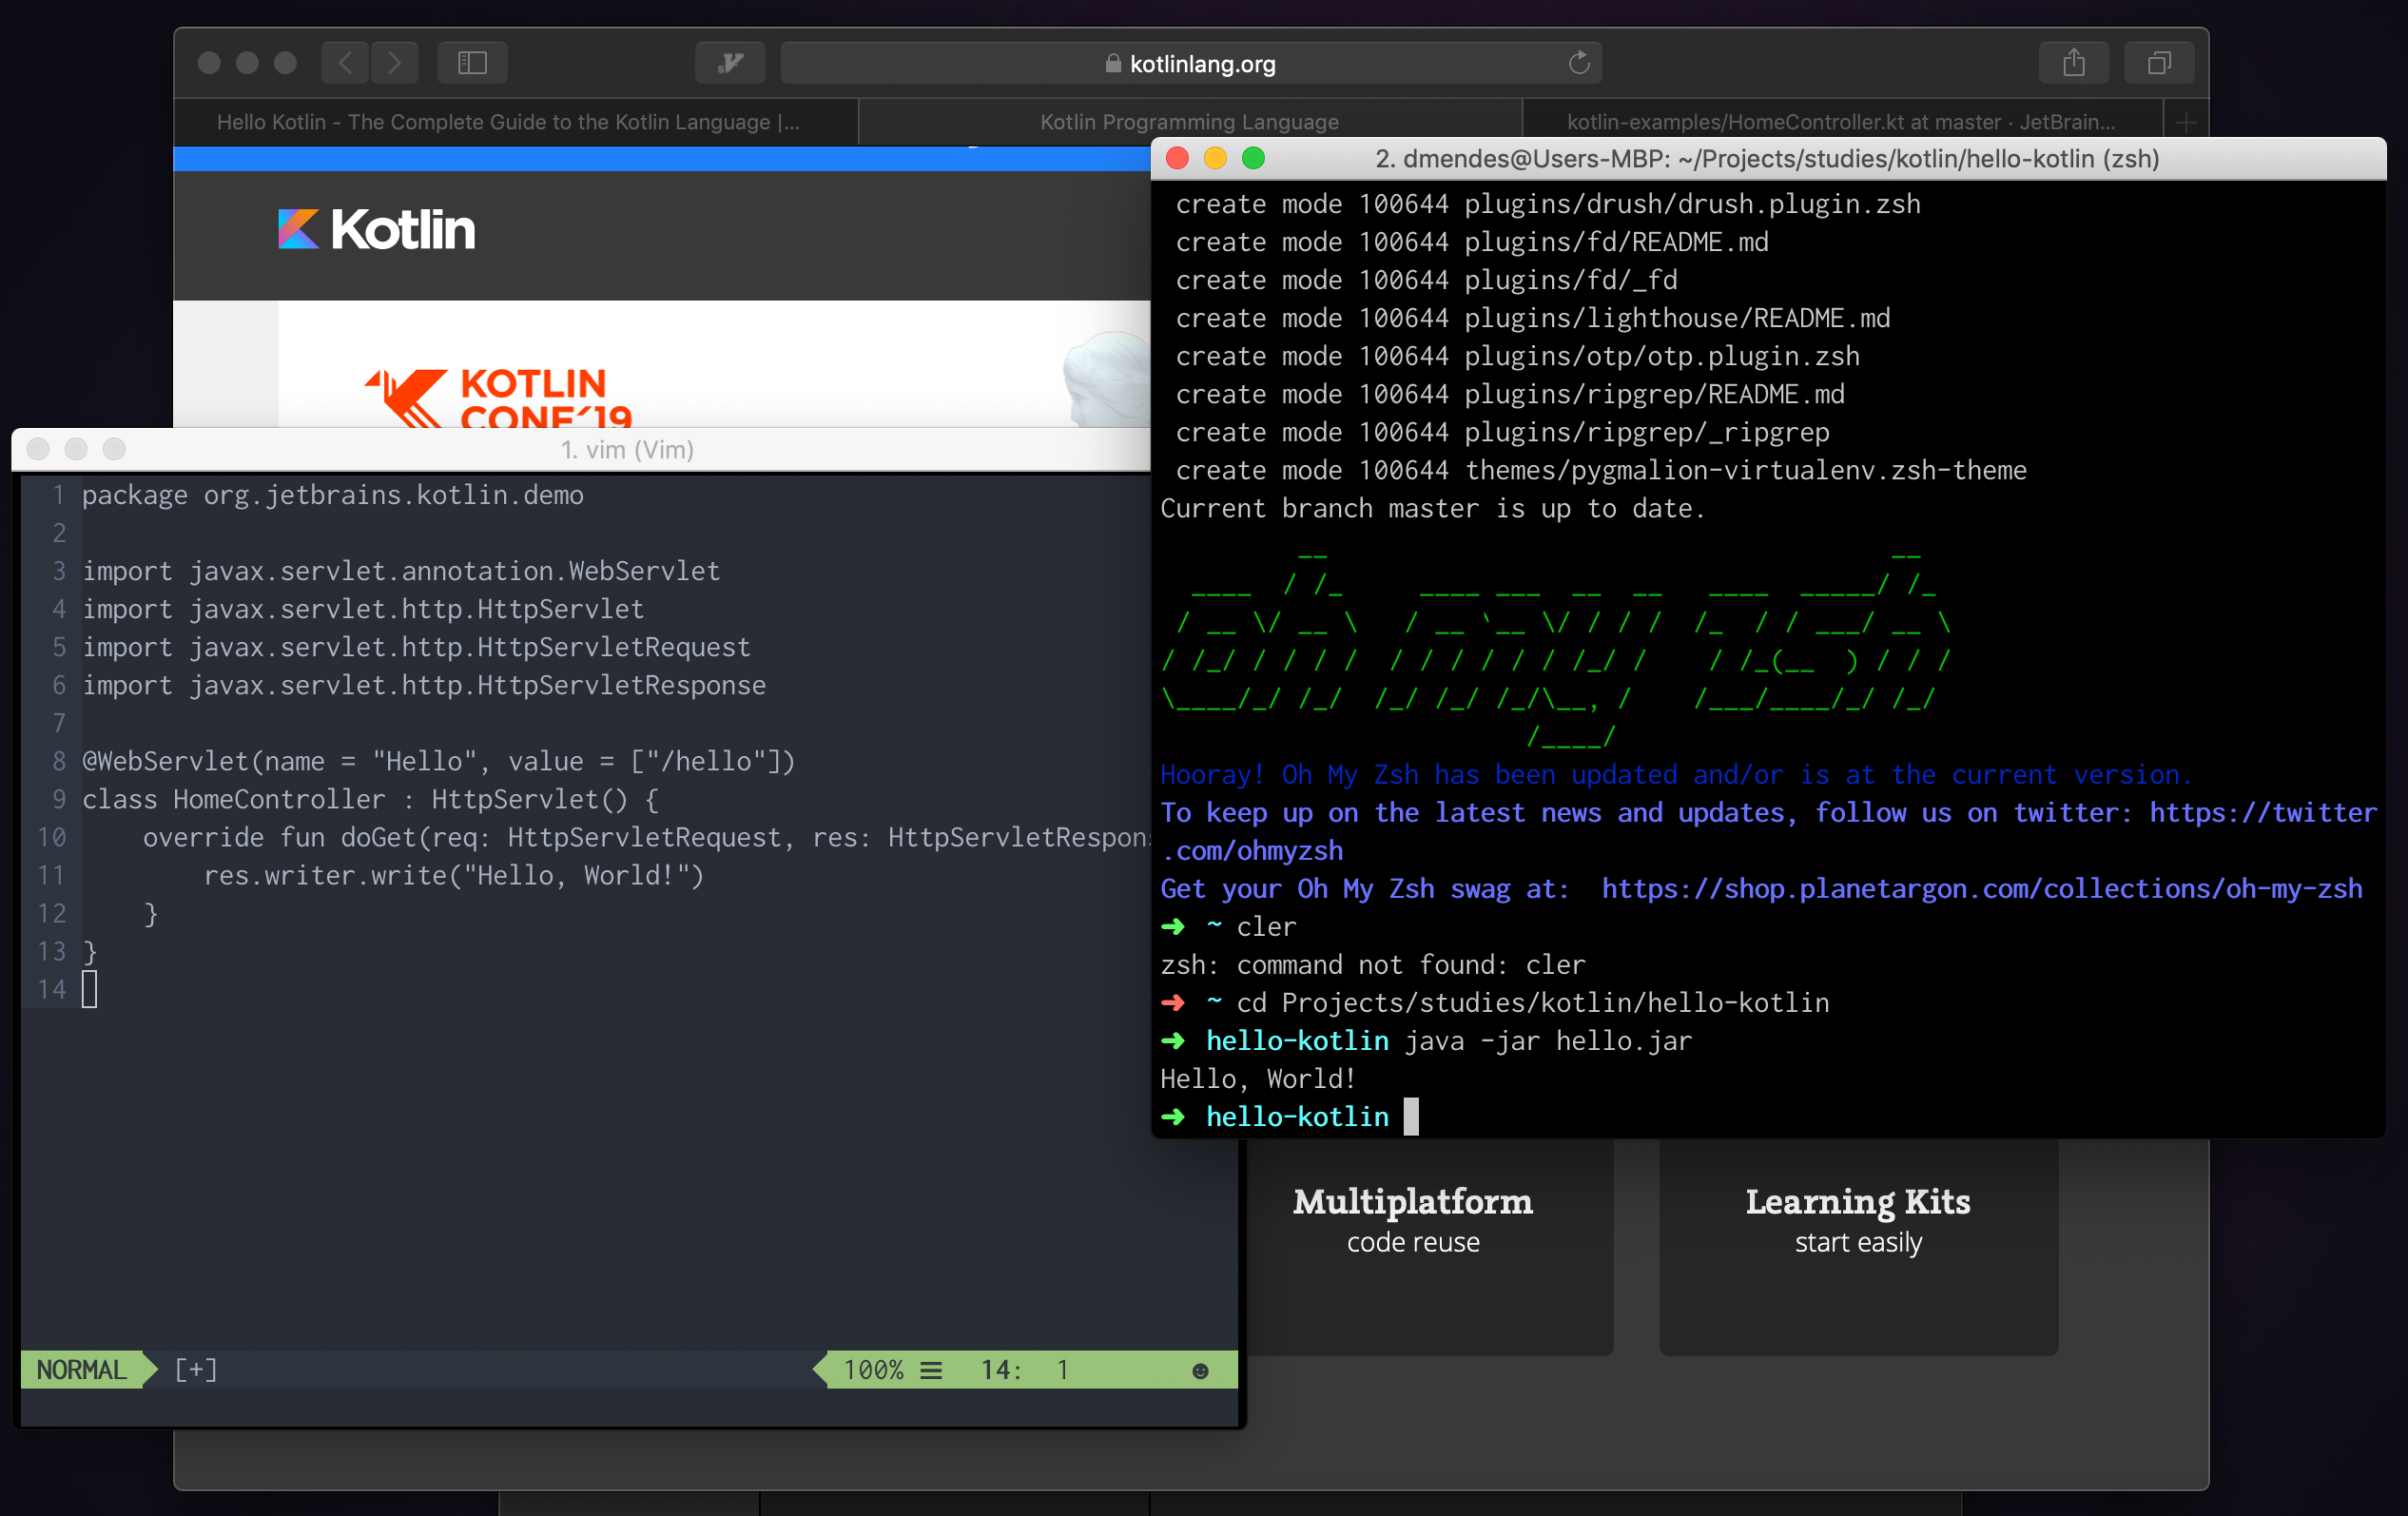Image resolution: width=2408 pixels, height=1516 pixels.
Task: Toggle the Safari sidebar
Action: 472,62
